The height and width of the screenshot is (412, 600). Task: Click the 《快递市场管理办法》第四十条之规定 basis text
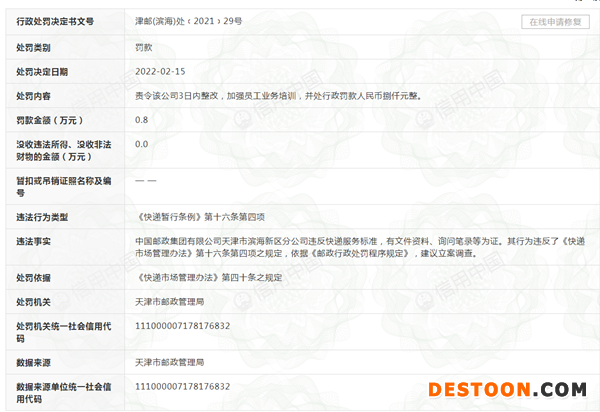[209, 277]
